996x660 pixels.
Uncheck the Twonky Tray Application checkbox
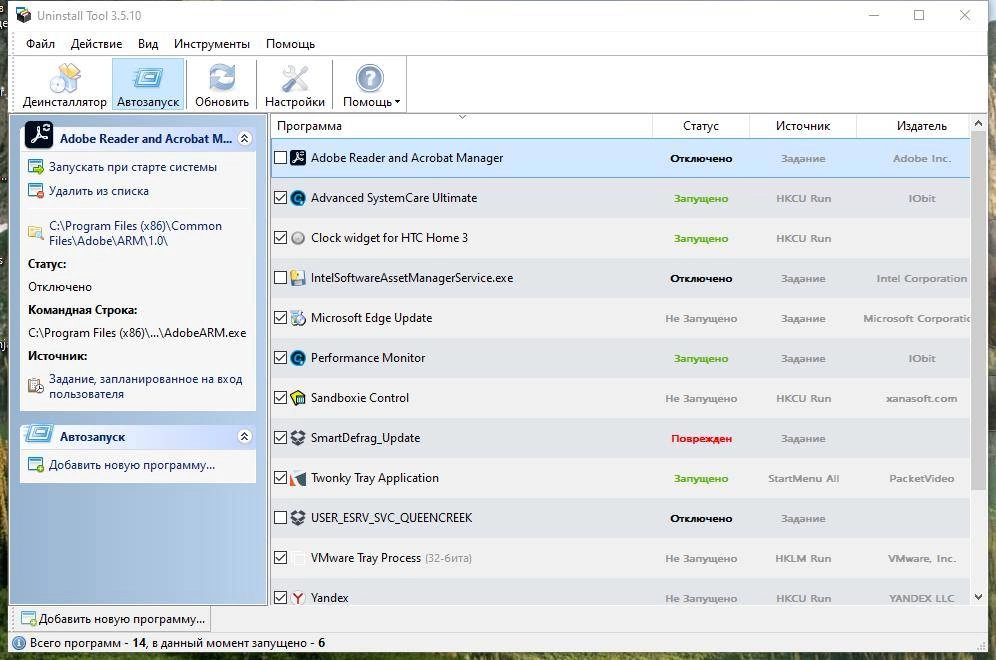280,478
